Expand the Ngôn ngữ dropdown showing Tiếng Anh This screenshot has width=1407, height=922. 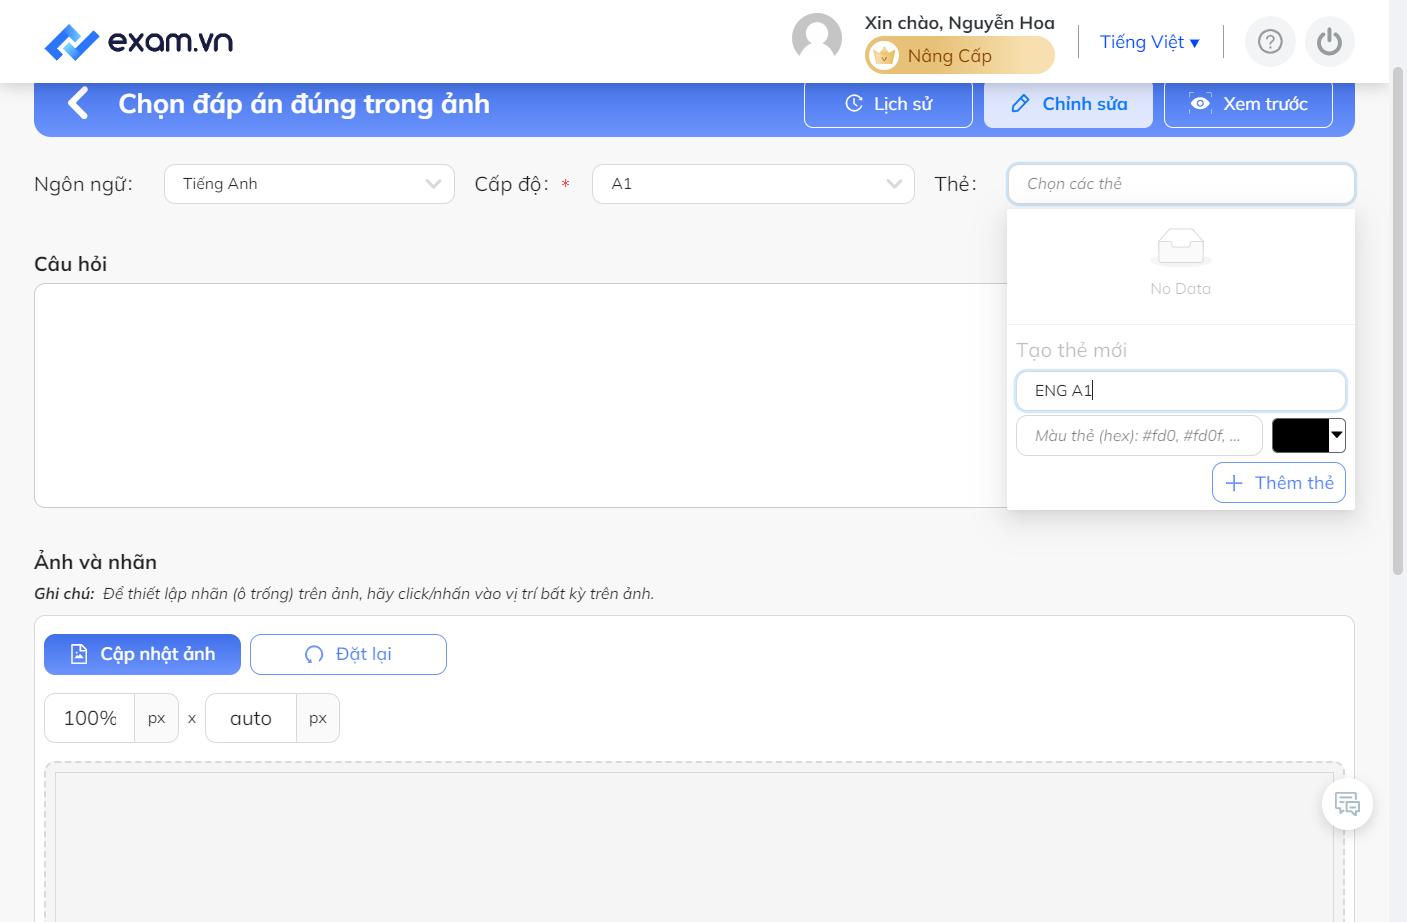point(309,184)
